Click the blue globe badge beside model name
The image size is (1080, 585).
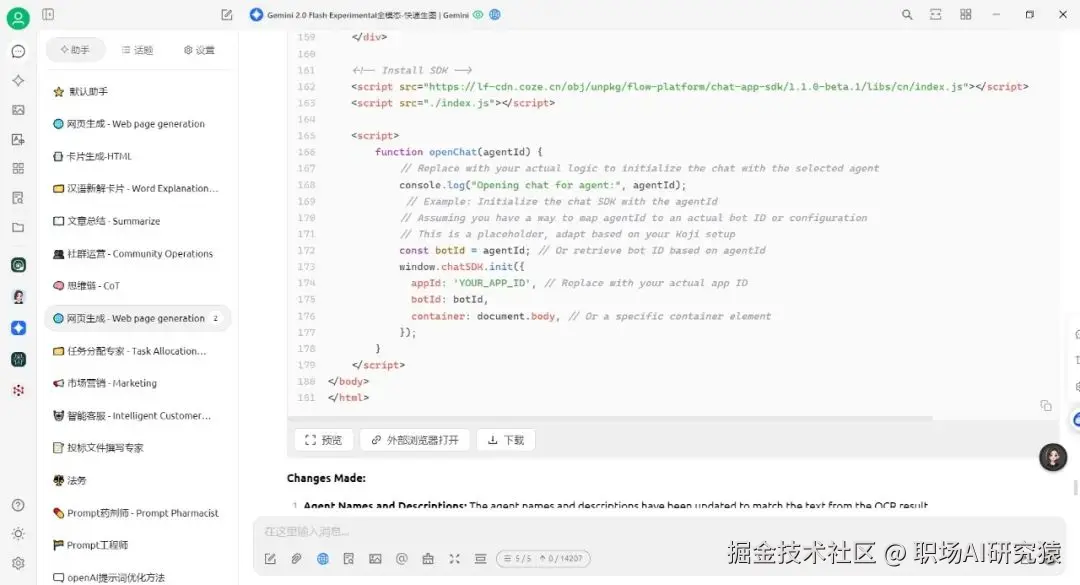pyautogui.click(x=495, y=14)
